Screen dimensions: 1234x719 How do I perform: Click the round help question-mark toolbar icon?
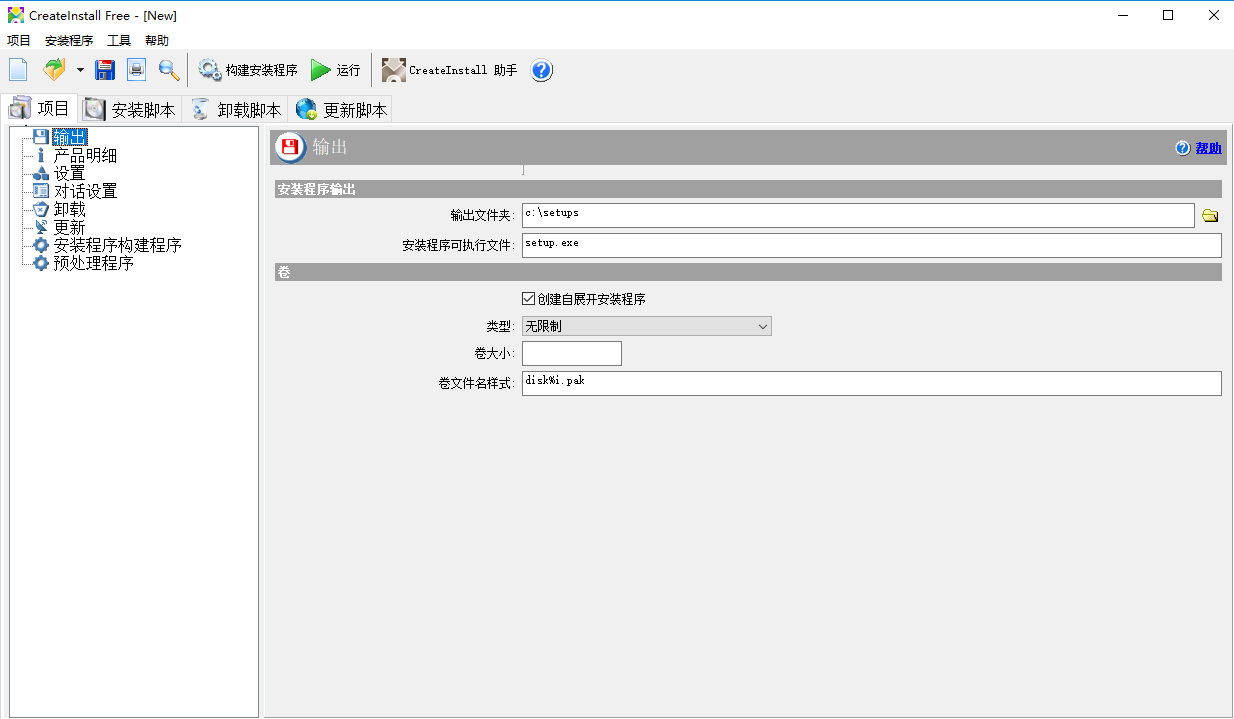click(541, 70)
